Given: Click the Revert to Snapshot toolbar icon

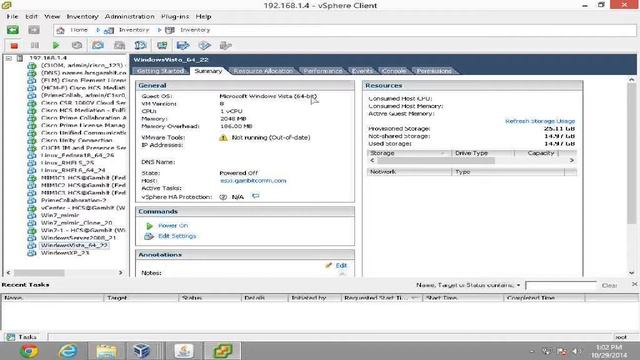Looking at the screenshot, I should pos(120,45).
